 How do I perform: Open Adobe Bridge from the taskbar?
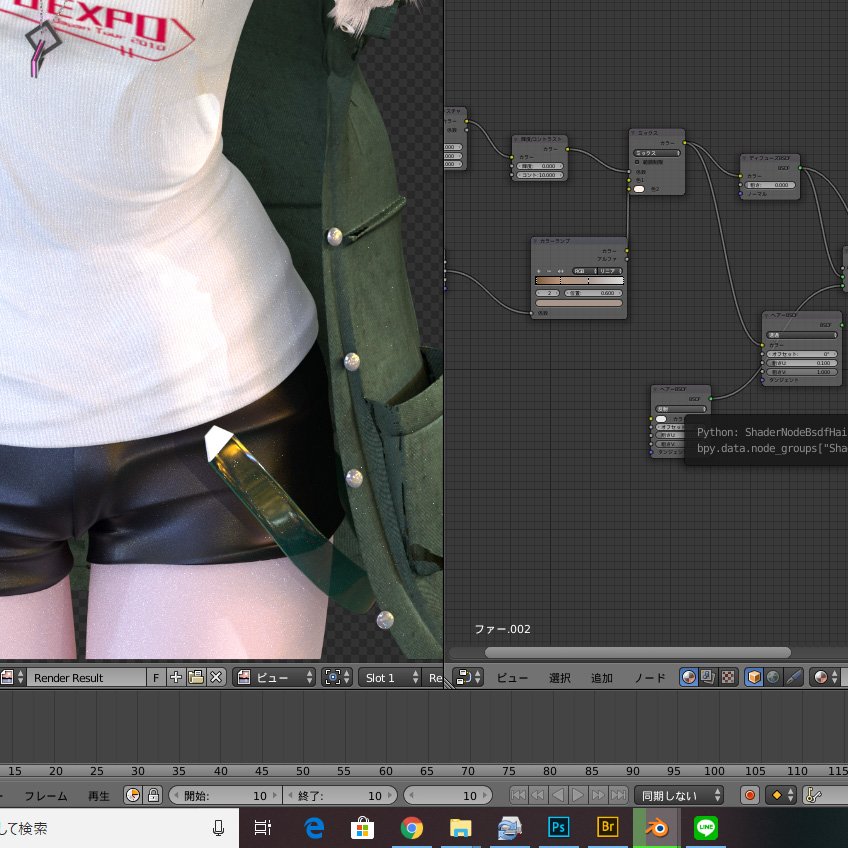(x=608, y=827)
